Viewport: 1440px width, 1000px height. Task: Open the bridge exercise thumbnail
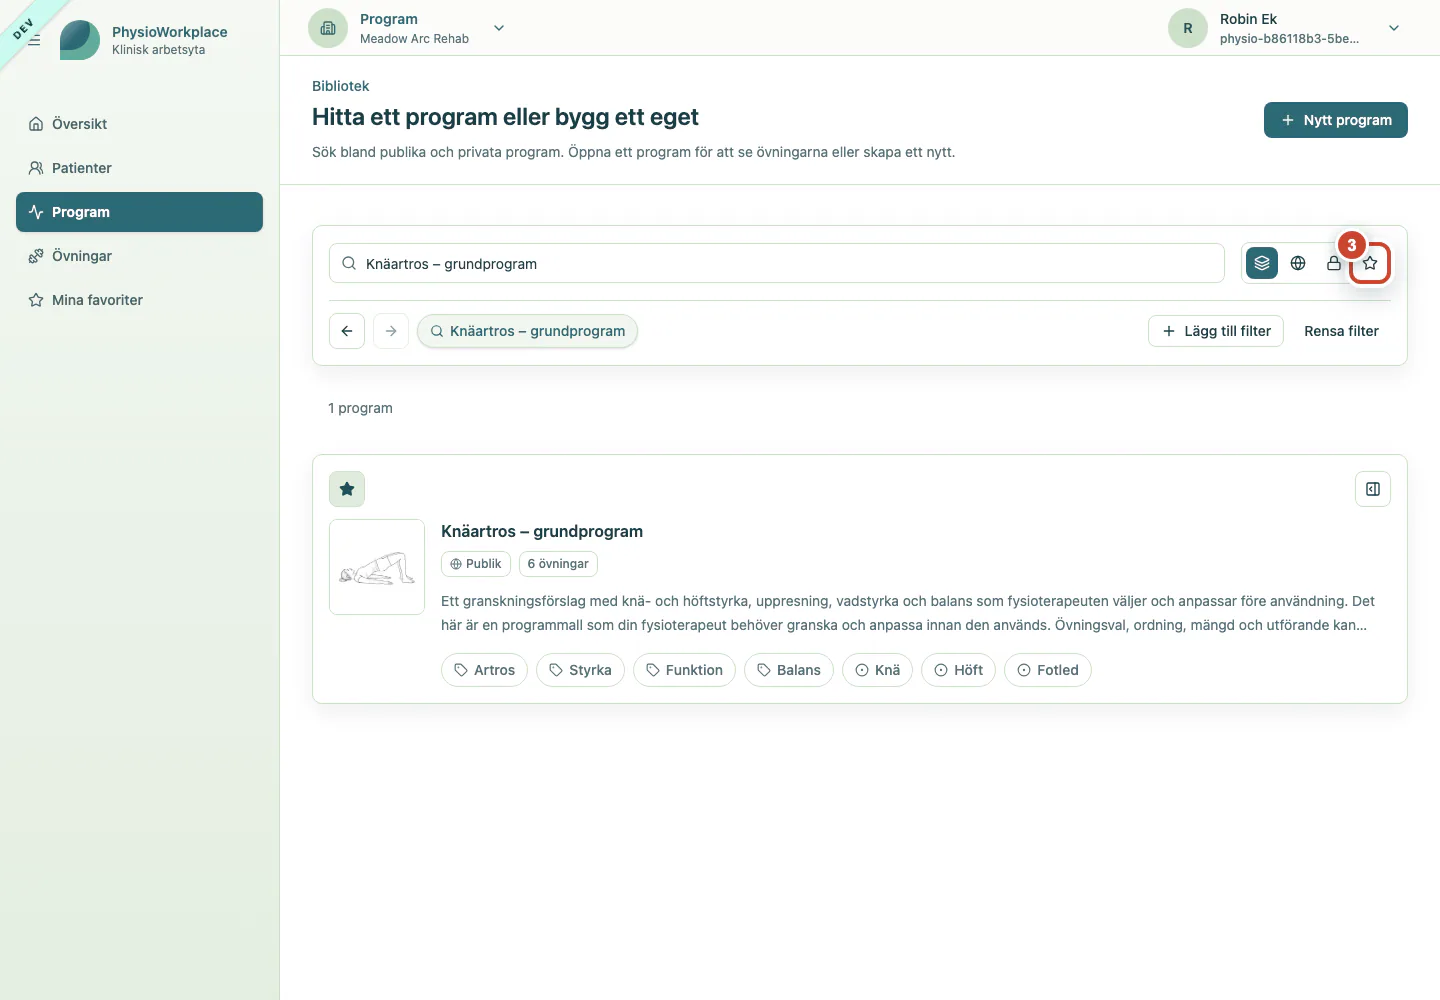[377, 567]
